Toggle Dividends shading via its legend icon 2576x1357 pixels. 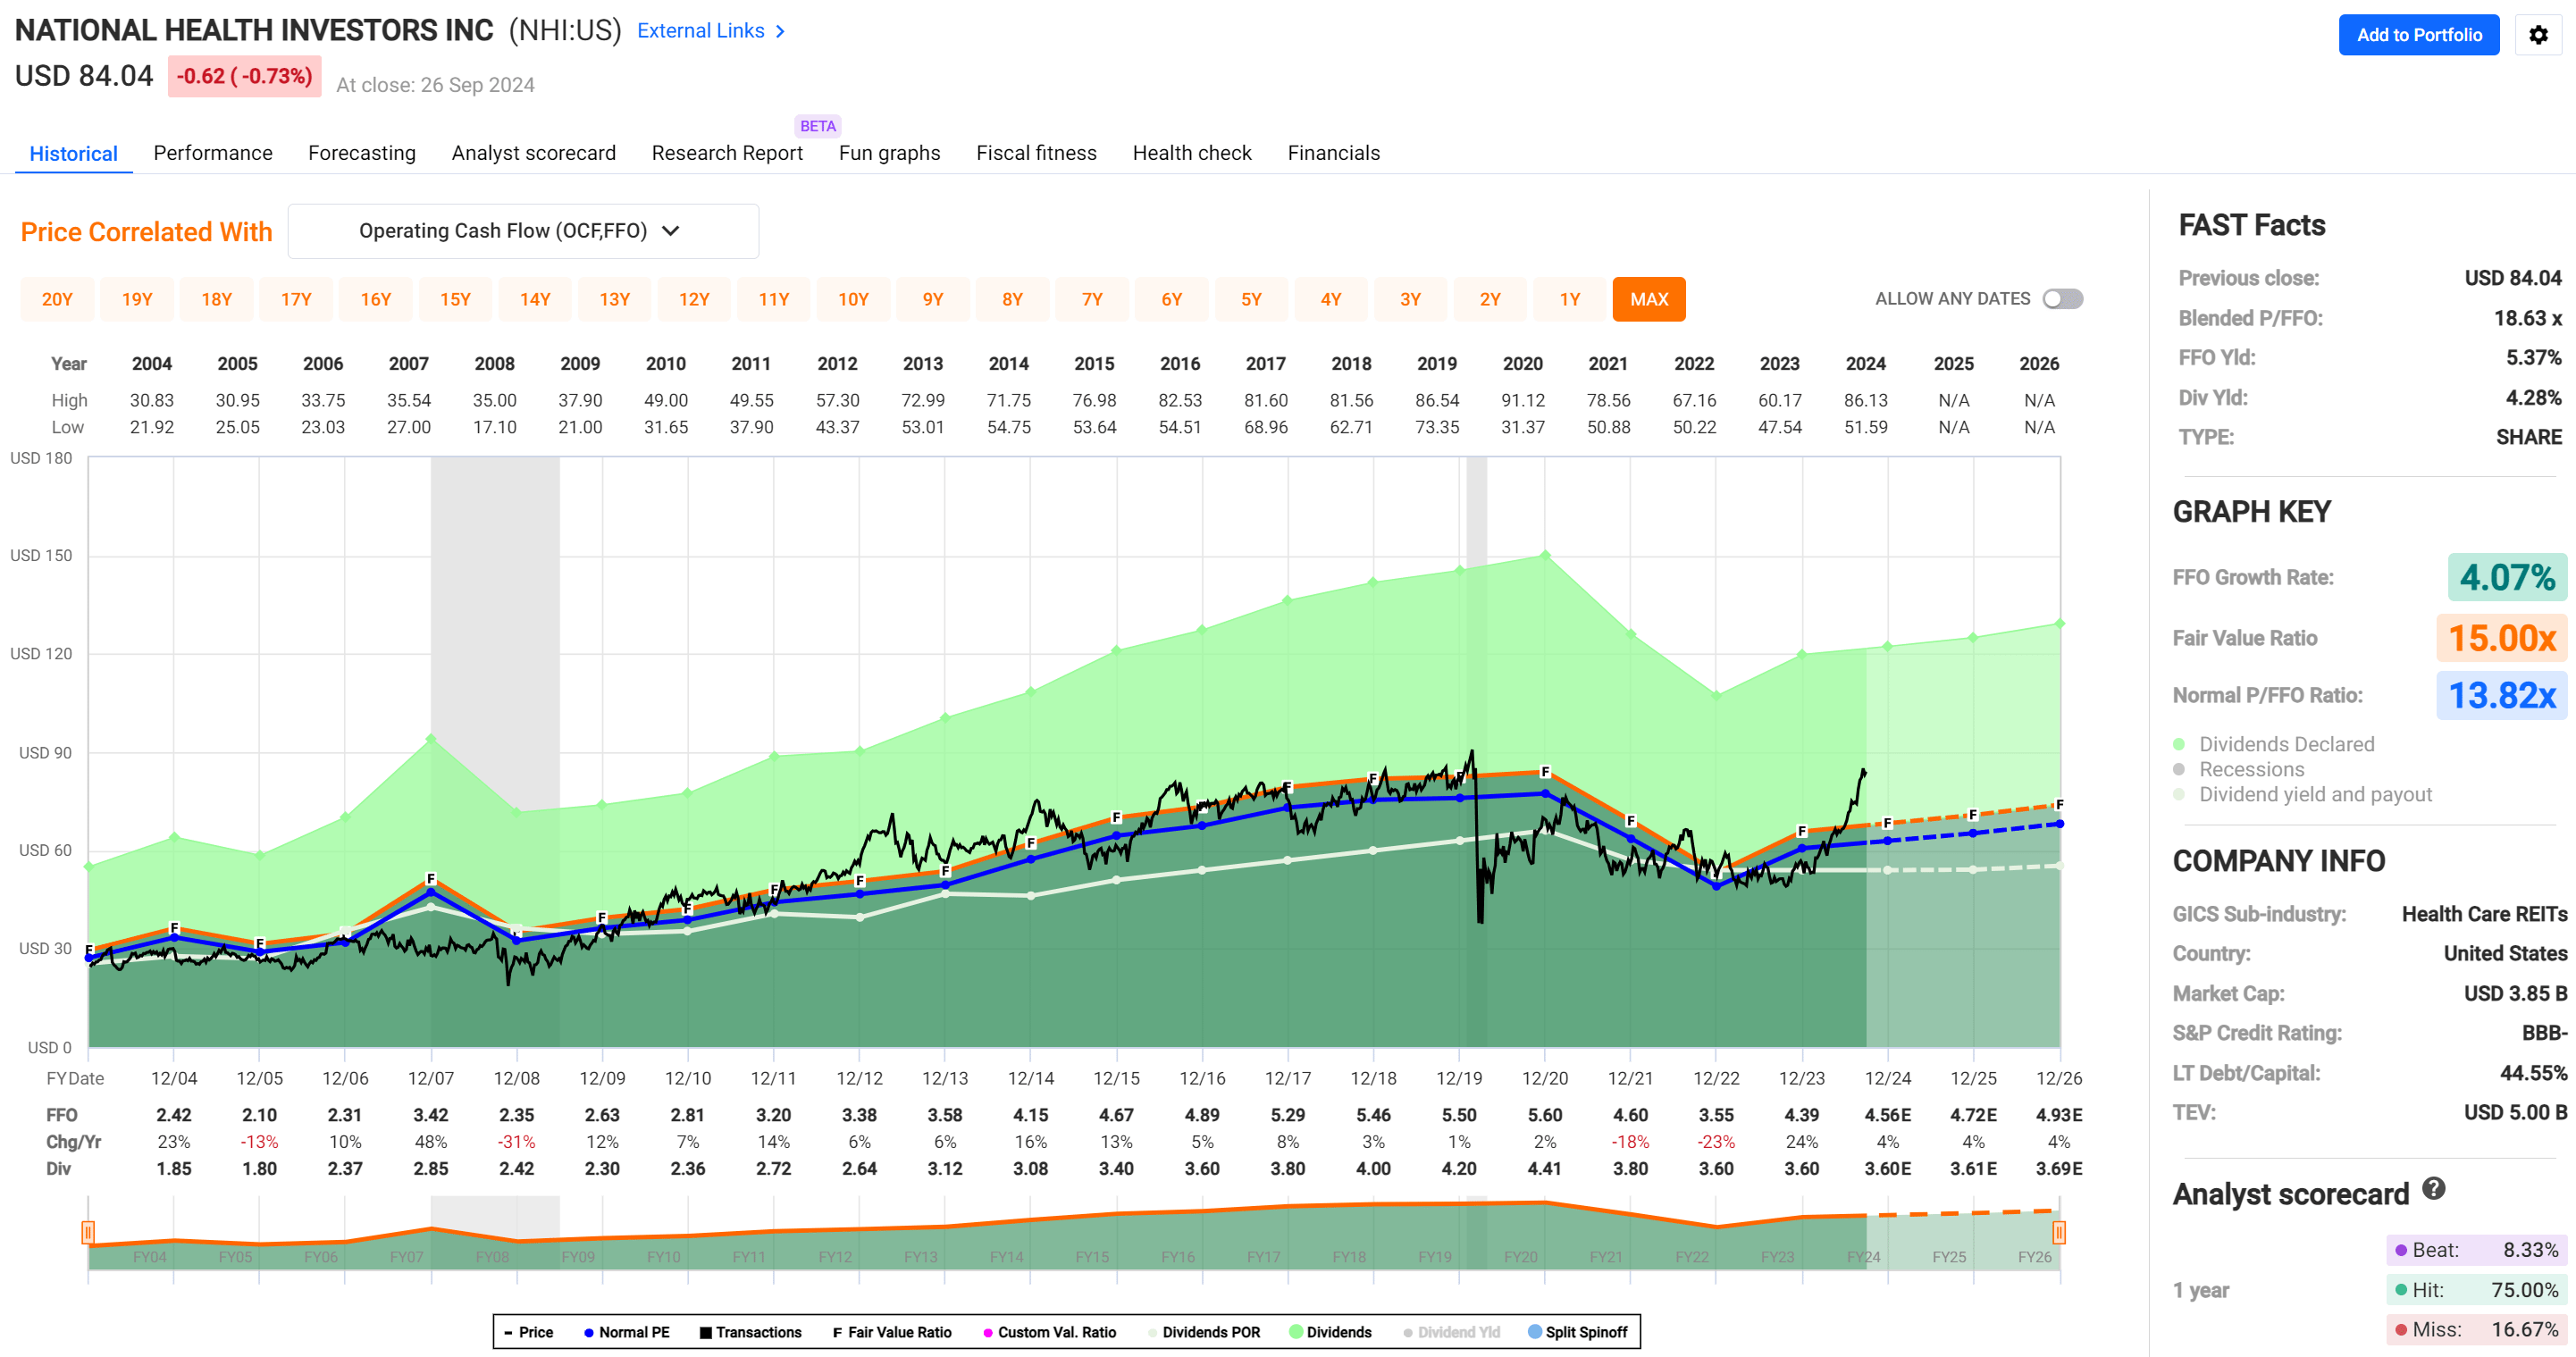pos(1297,1332)
